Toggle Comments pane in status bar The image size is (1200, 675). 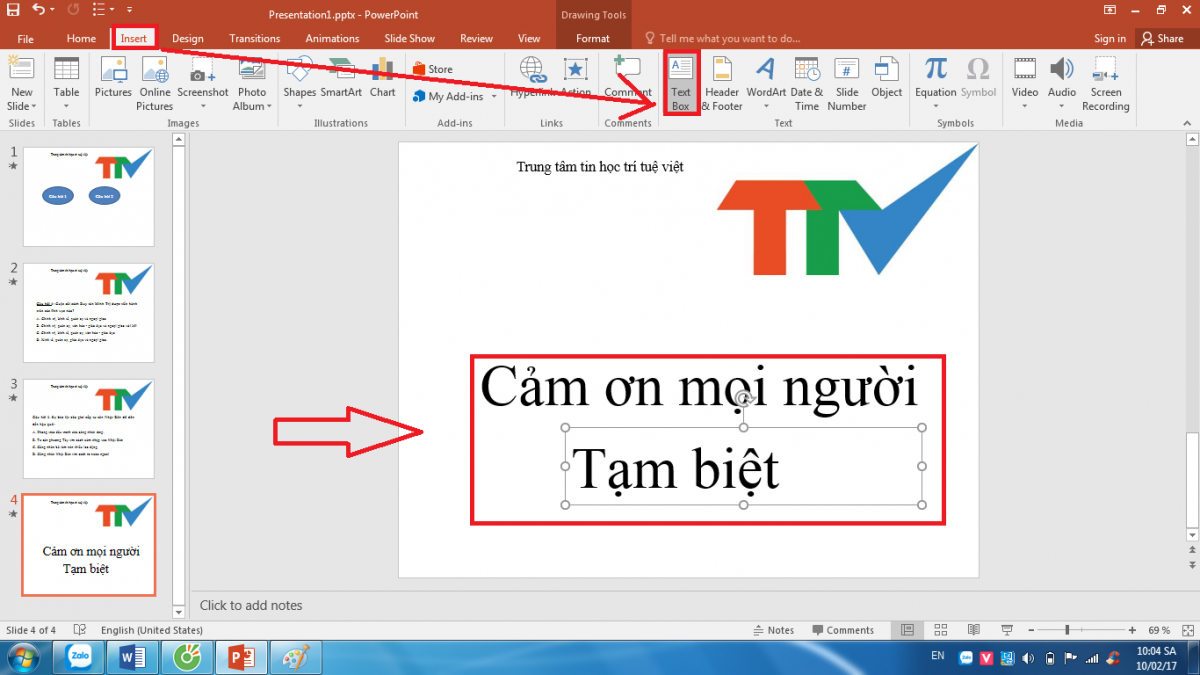tap(842, 630)
